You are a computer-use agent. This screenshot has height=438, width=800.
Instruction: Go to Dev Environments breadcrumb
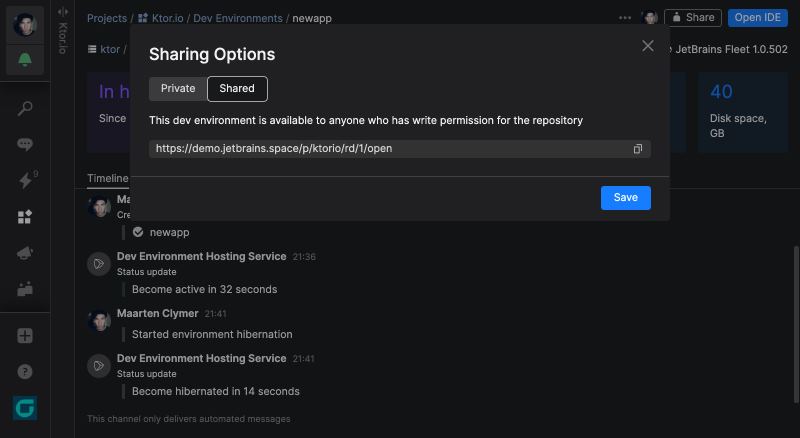pyautogui.click(x=238, y=18)
